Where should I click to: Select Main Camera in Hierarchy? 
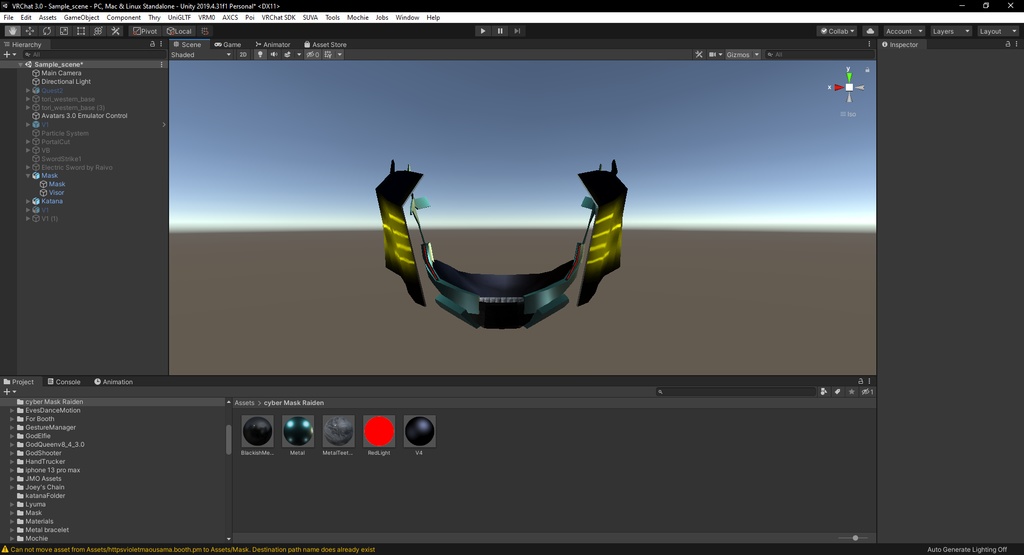(61, 73)
